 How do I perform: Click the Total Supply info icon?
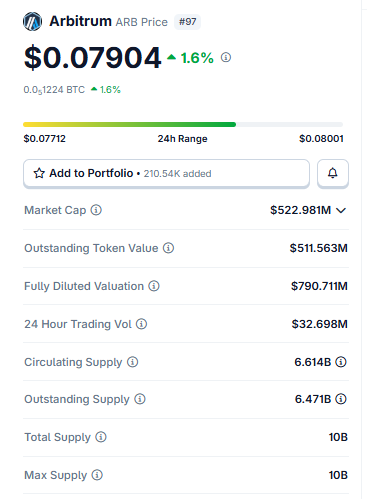(x=101, y=437)
